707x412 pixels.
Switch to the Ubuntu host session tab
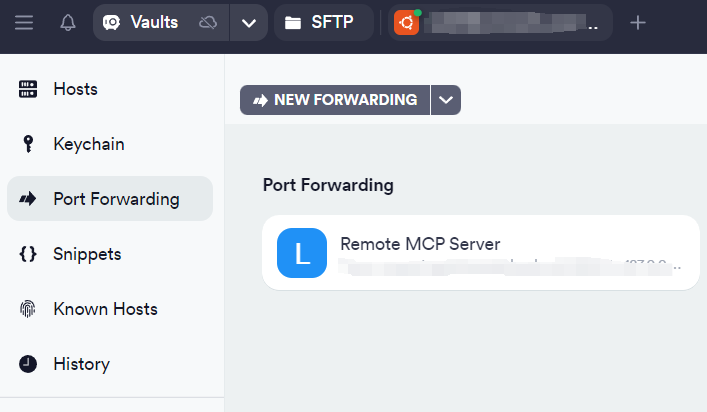click(500, 23)
